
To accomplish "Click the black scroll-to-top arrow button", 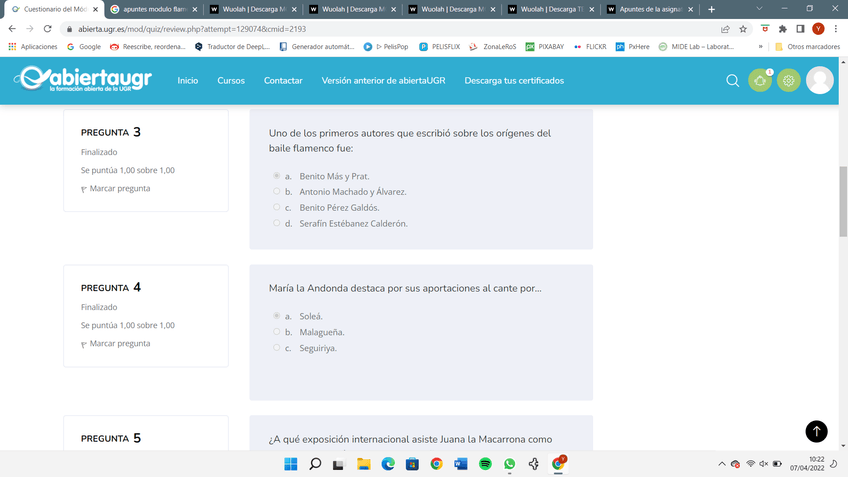I will tap(816, 431).
